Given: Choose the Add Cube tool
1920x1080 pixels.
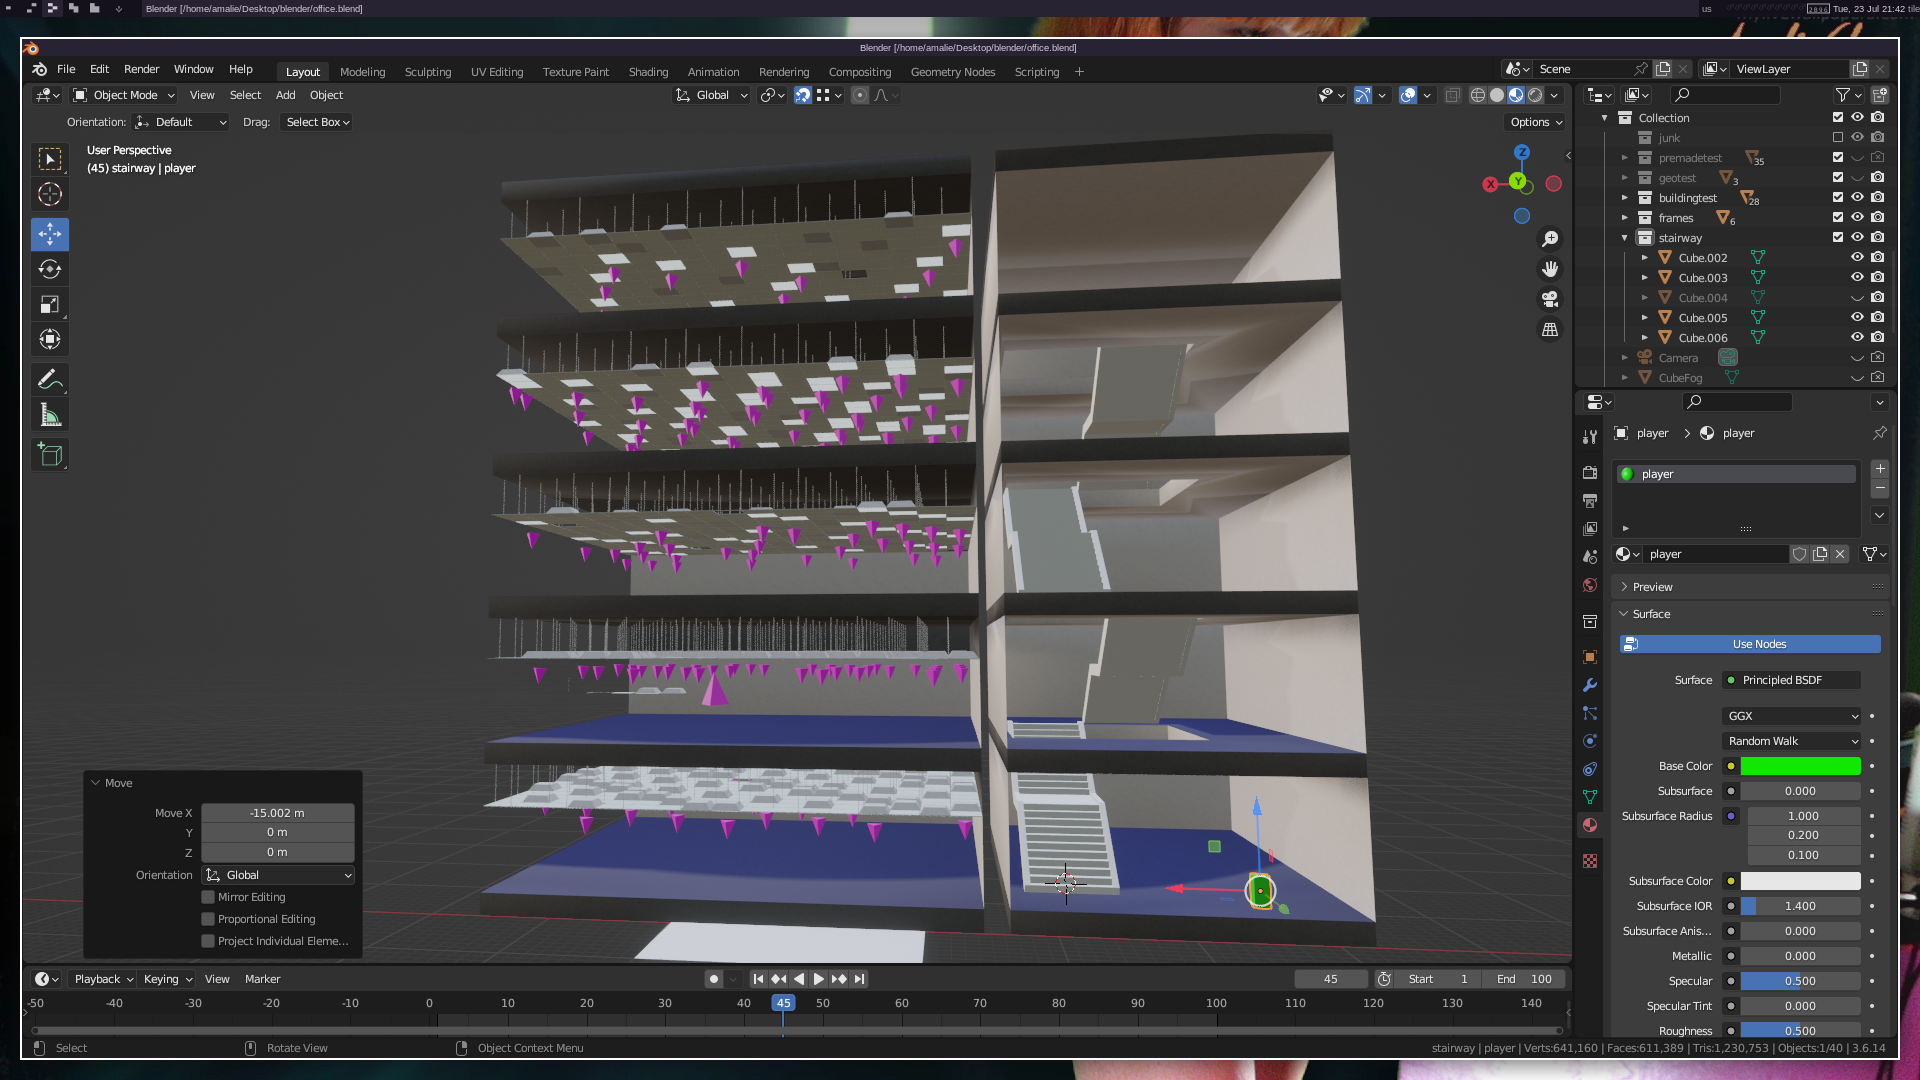Looking at the screenshot, I should [x=50, y=455].
